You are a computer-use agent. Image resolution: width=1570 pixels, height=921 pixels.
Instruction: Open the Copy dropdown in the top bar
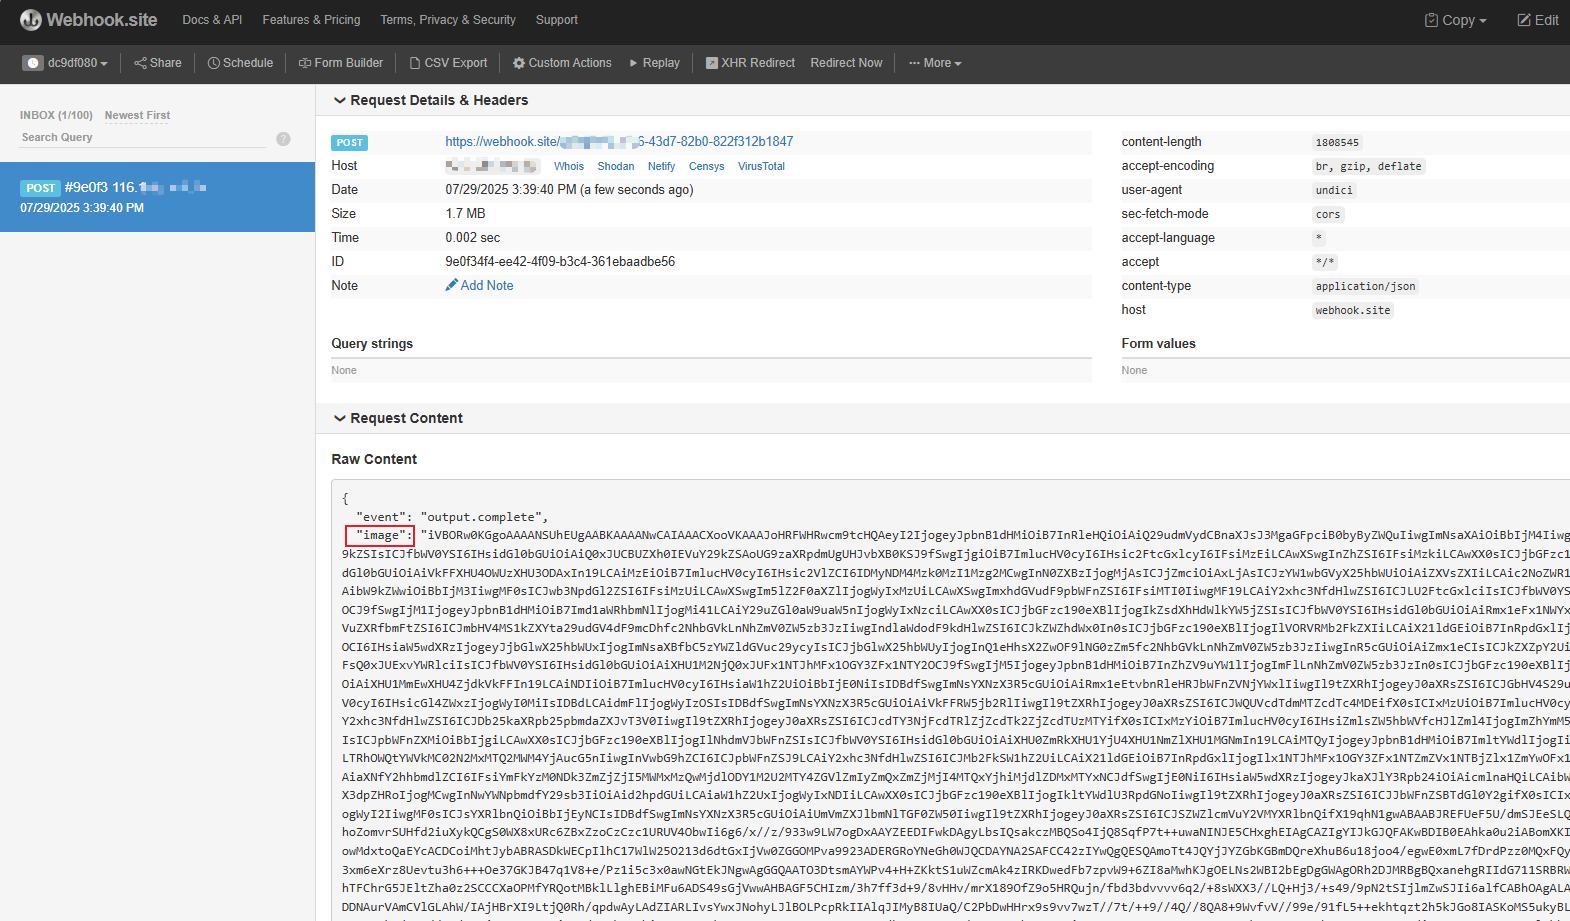tap(1456, 20)
